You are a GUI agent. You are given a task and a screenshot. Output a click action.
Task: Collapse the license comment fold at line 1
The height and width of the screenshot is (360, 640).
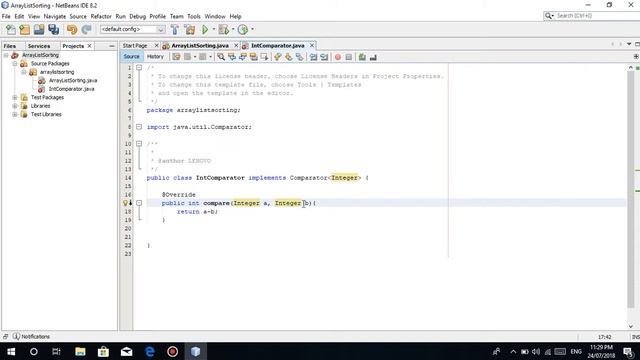point(139,67)
